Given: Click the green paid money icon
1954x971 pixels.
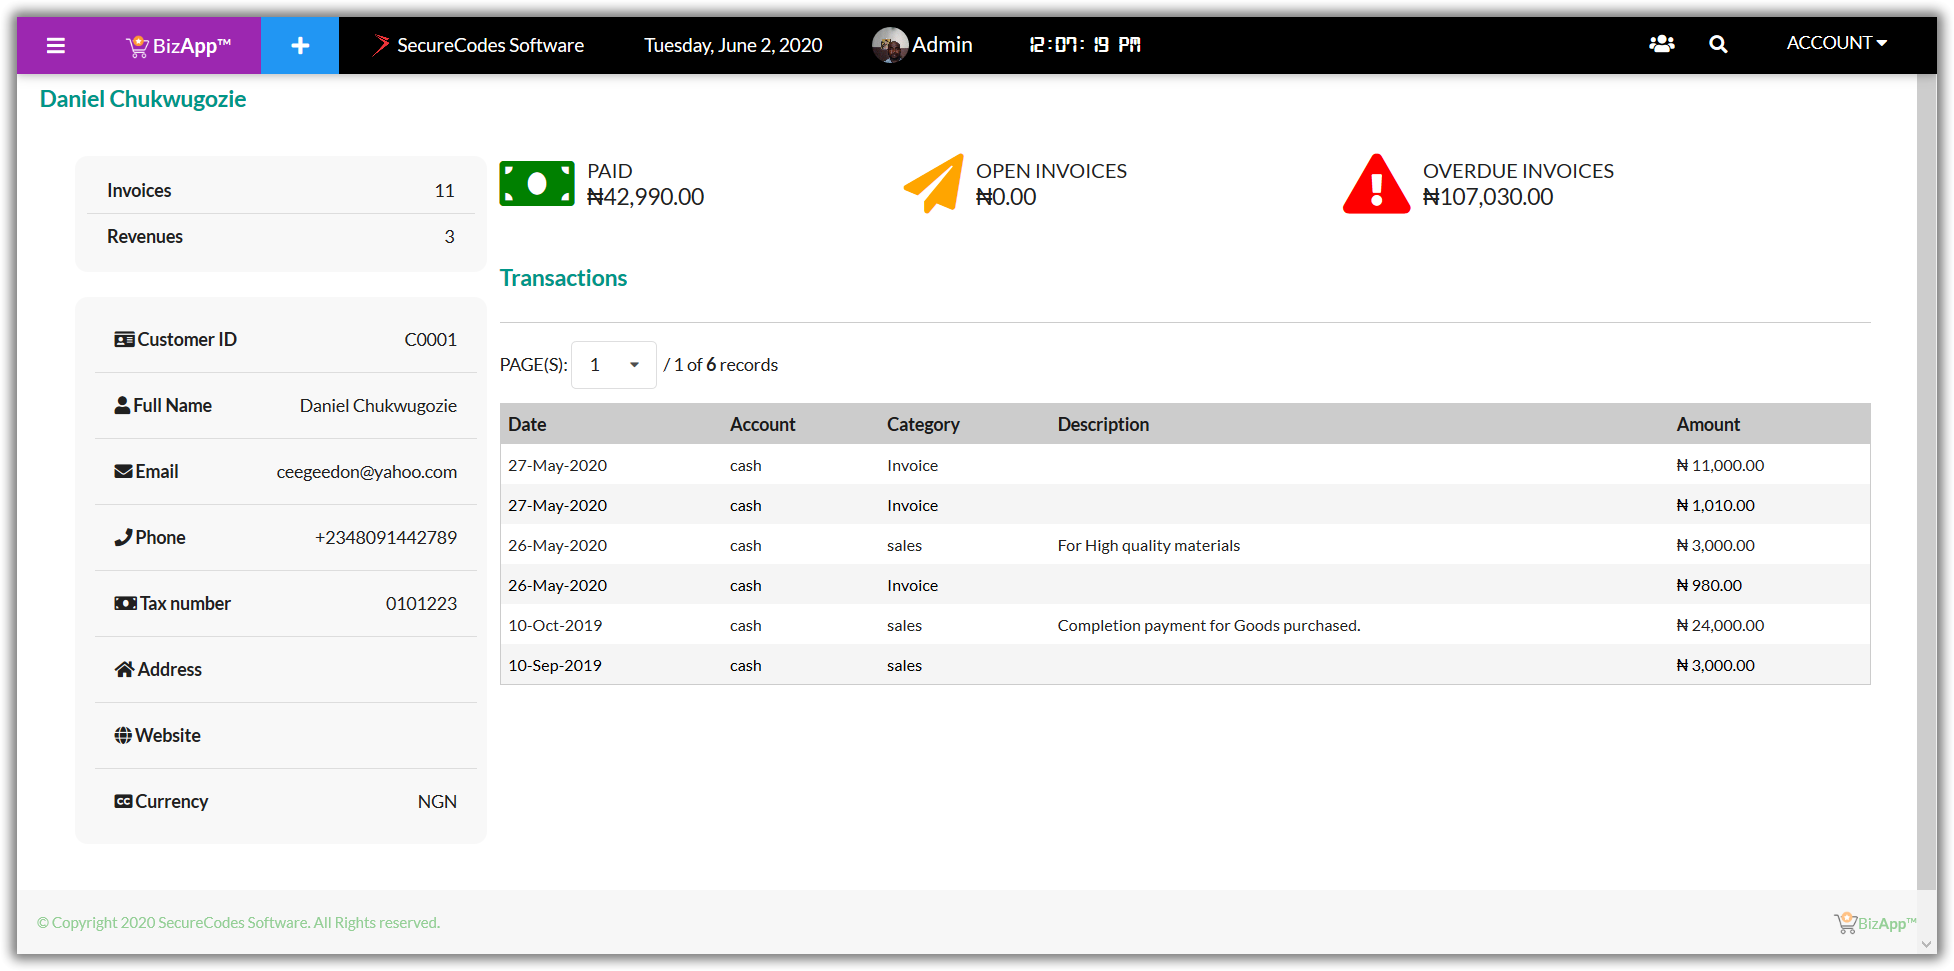Looking at the screenshot, I should pos(537,184).
